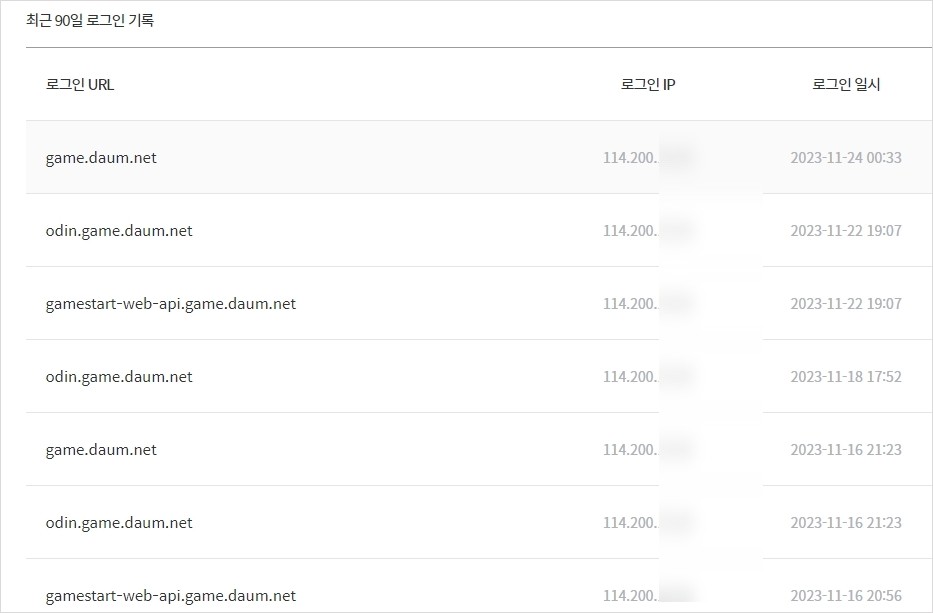
Task: Click the IP address for the 2023-11-24 login
Action: tap(648, 158)
